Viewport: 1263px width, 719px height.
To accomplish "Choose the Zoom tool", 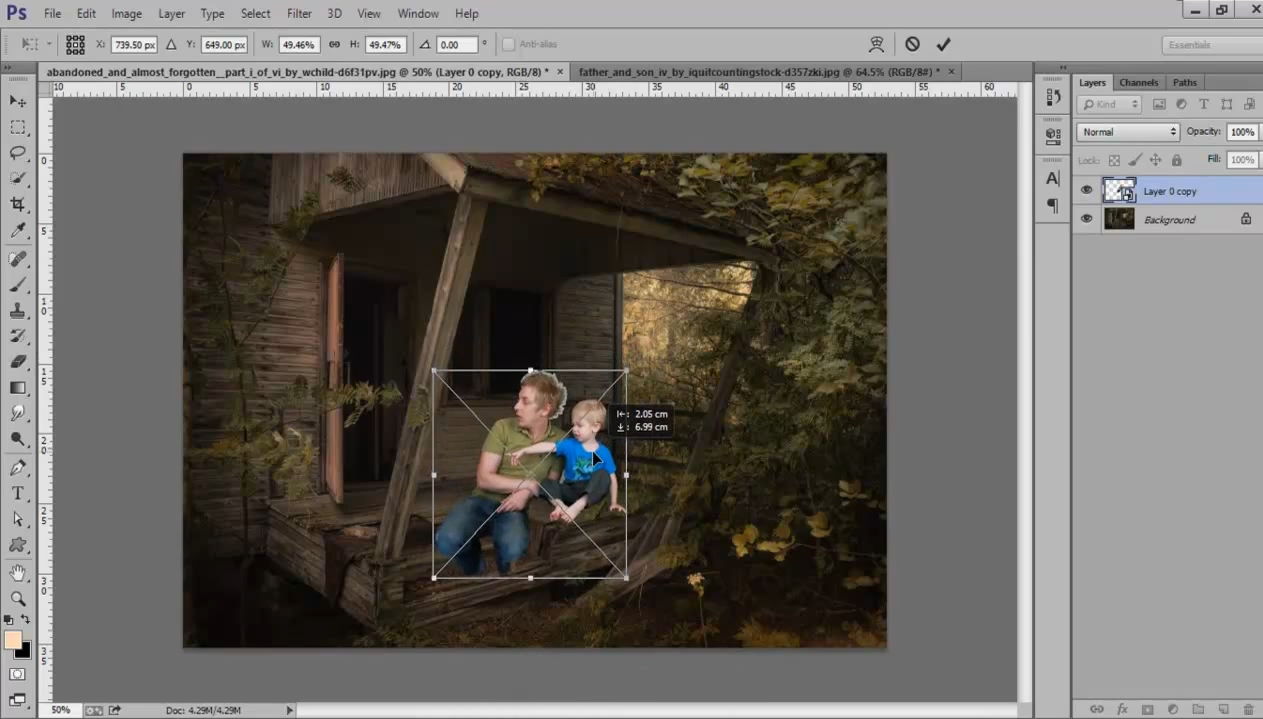I will coord(18,599).
